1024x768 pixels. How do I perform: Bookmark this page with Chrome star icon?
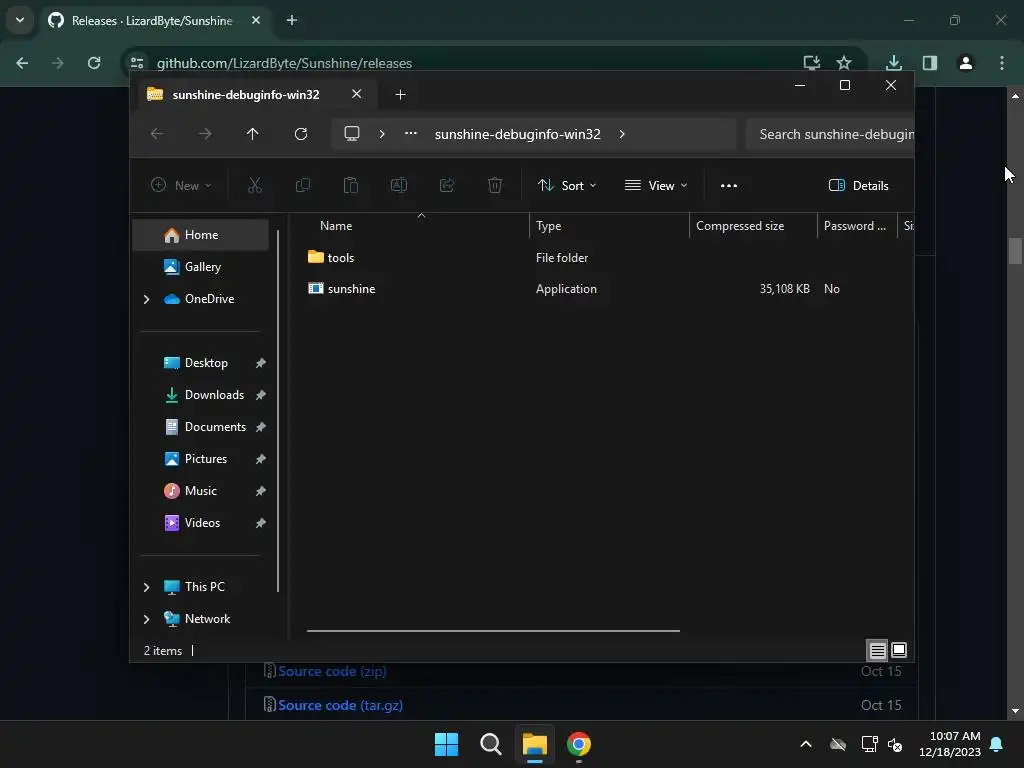[x=844, y=63]
